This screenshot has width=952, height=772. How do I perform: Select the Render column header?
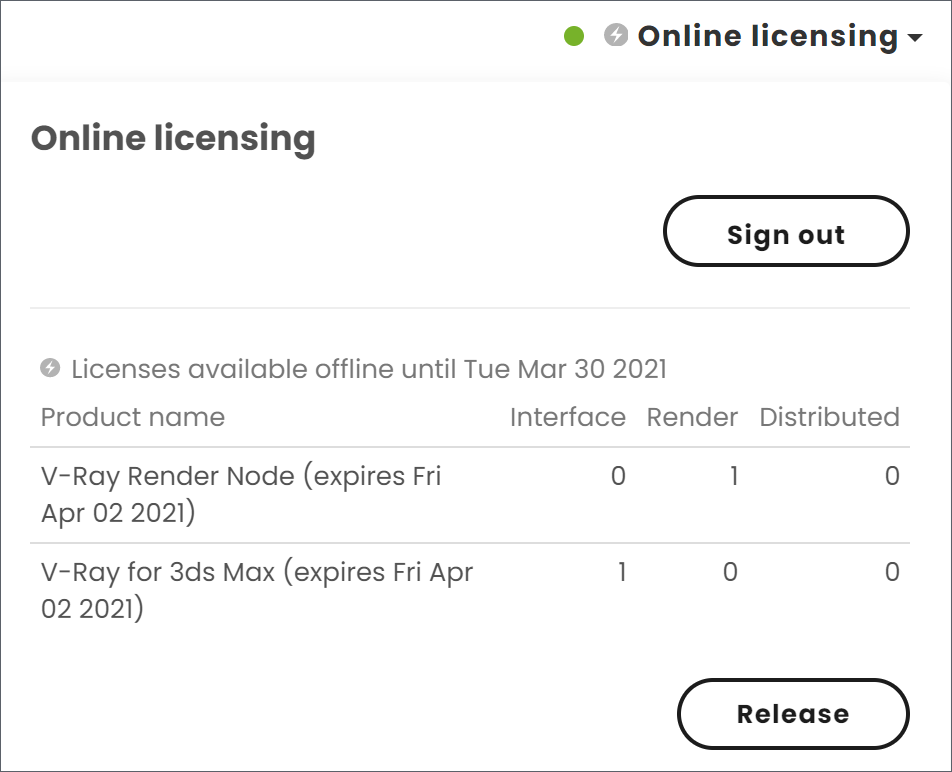pyautogui.click(x=692, y=417)
